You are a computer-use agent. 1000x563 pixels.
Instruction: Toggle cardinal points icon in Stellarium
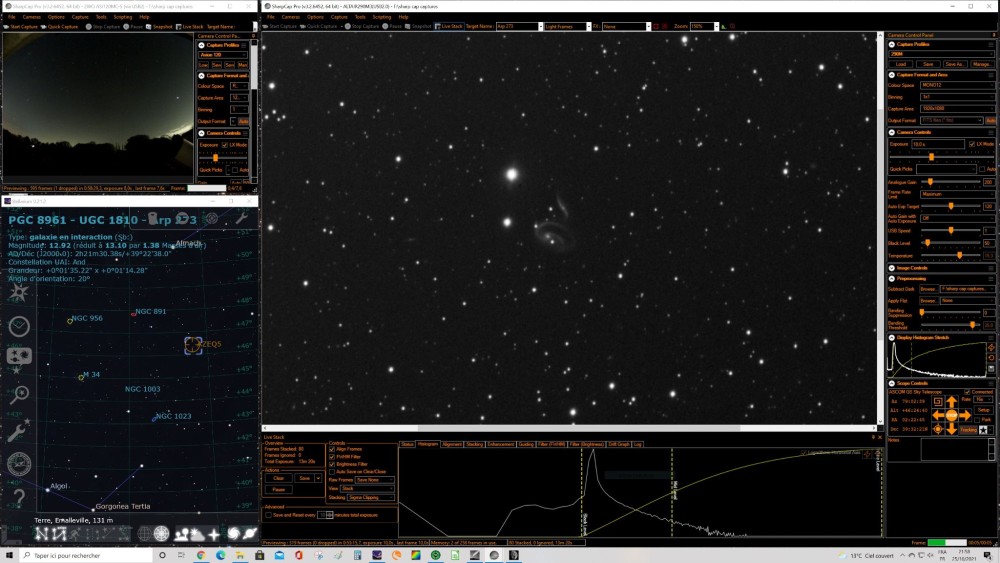tap(214, 534)
